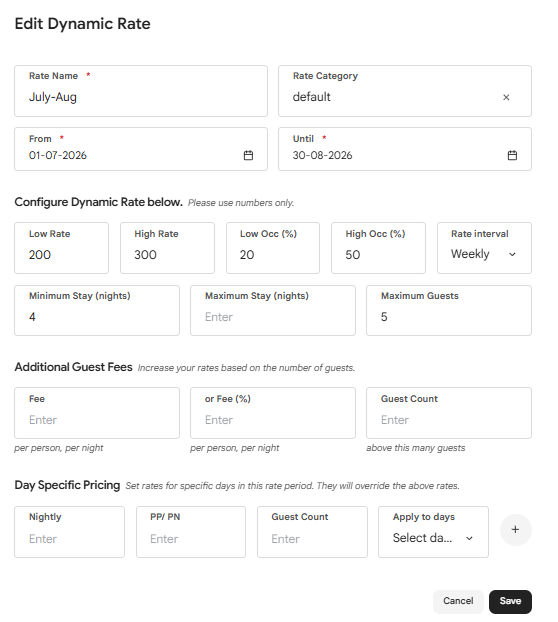Viewport: 558px width, 622px height.
Task: Select the PP/ PN field
Action: (191, 532)
